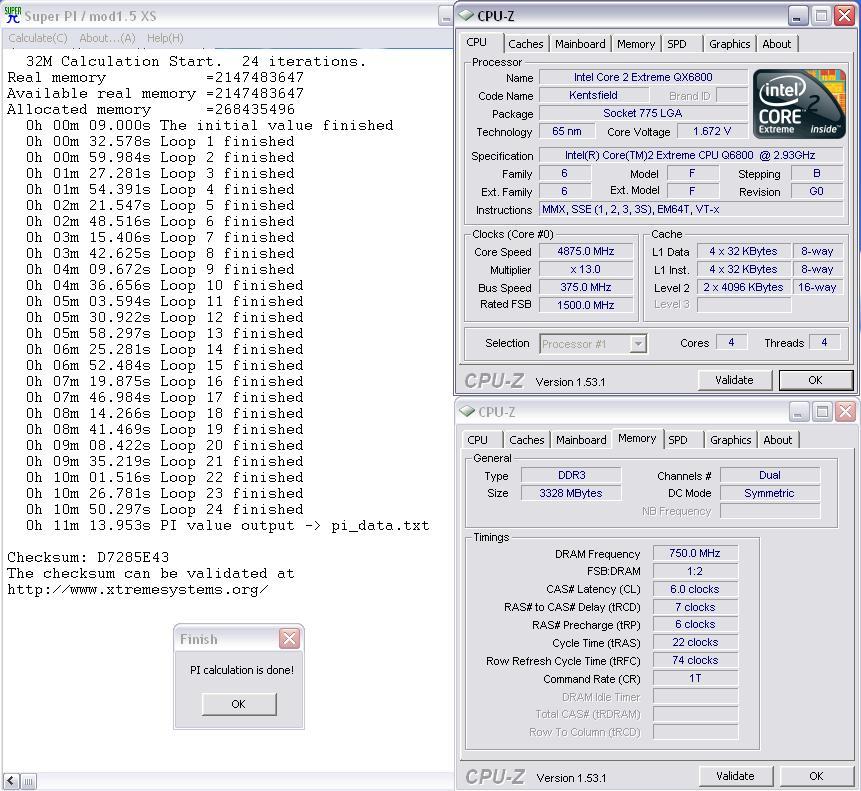861x791 pixels.
Task: Click the Cores value 4
Action: 731,342
